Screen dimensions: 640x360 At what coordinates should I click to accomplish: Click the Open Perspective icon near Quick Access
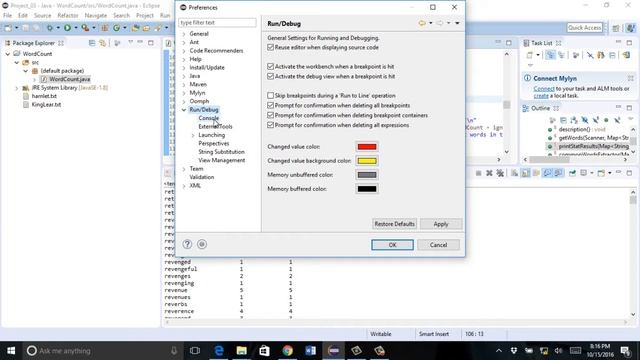click(616, 28)
